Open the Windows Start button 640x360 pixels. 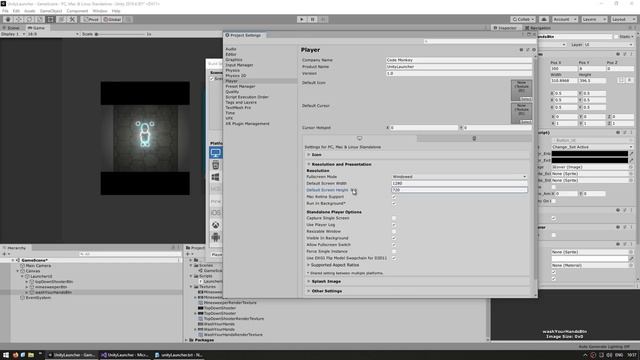pyautogui.click(x=6, y=355)
